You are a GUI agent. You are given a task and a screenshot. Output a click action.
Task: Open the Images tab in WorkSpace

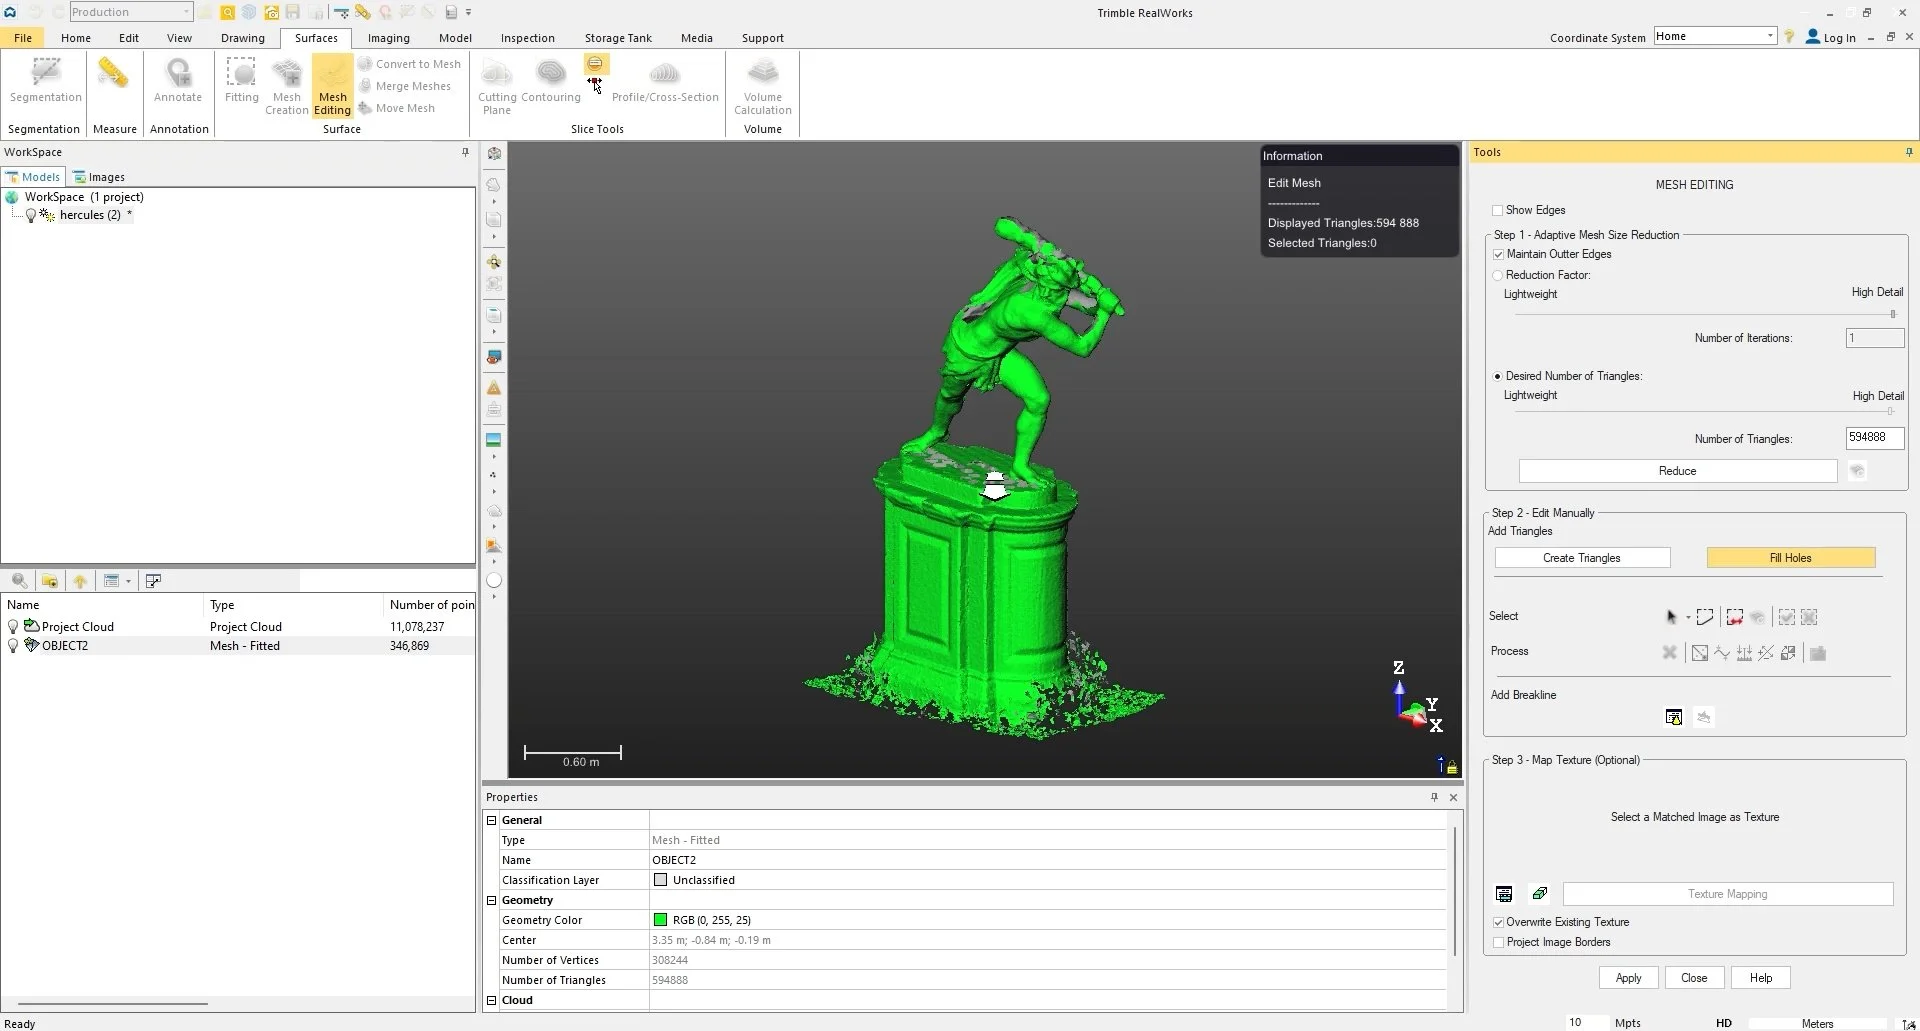99,177
